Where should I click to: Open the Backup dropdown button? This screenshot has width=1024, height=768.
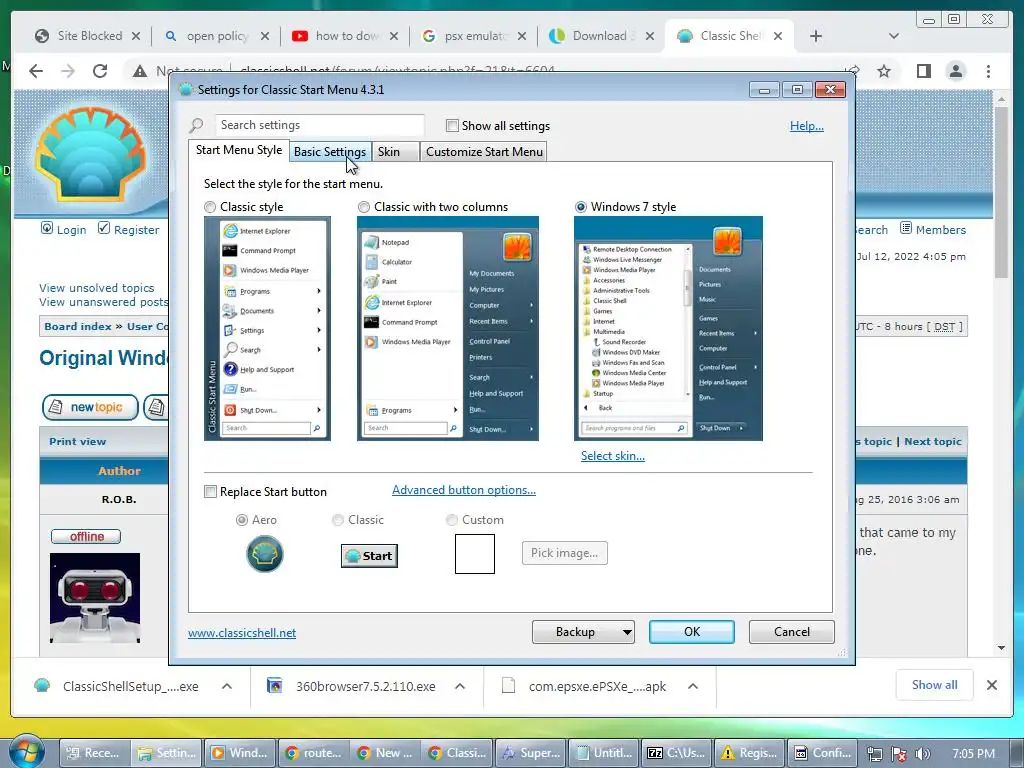point(583,632)
